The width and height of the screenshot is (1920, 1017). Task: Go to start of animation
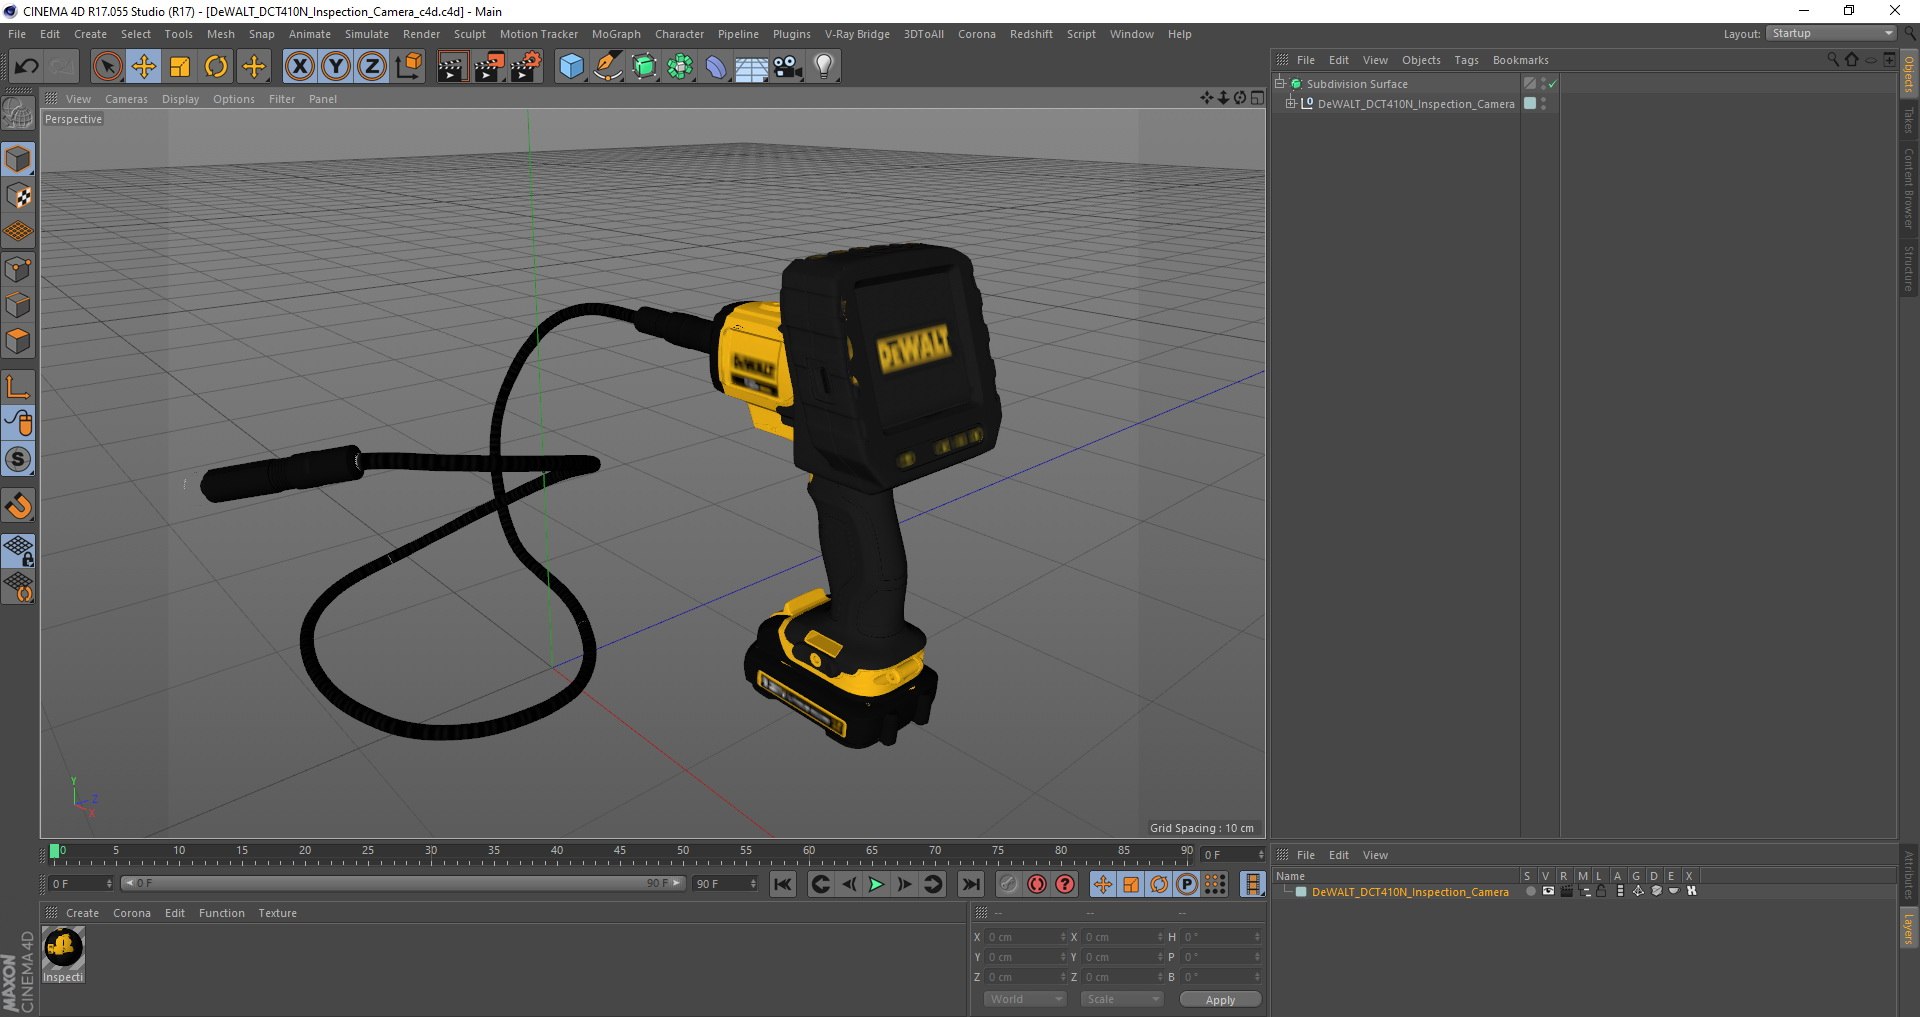tap(783, 884)
